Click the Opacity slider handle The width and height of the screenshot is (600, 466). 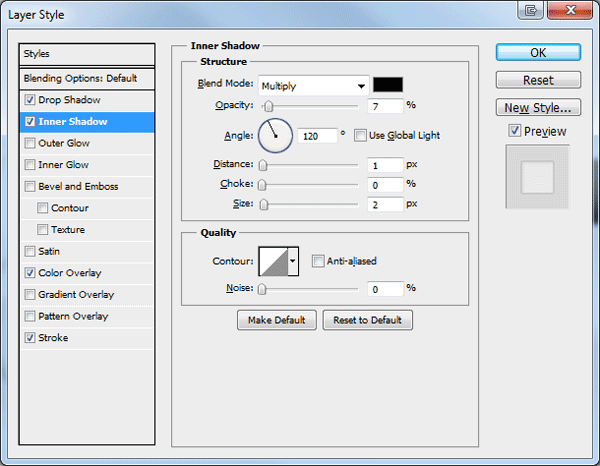[269, 106]
